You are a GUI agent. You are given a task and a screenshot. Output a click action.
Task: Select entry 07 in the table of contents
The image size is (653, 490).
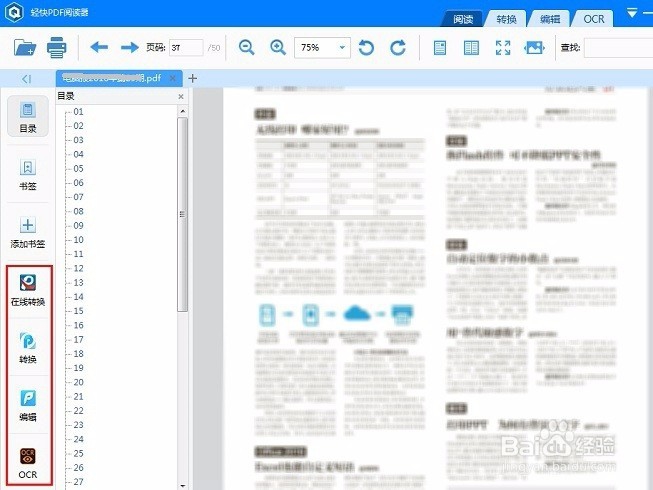pyautogui.click(x=78, y=197)
